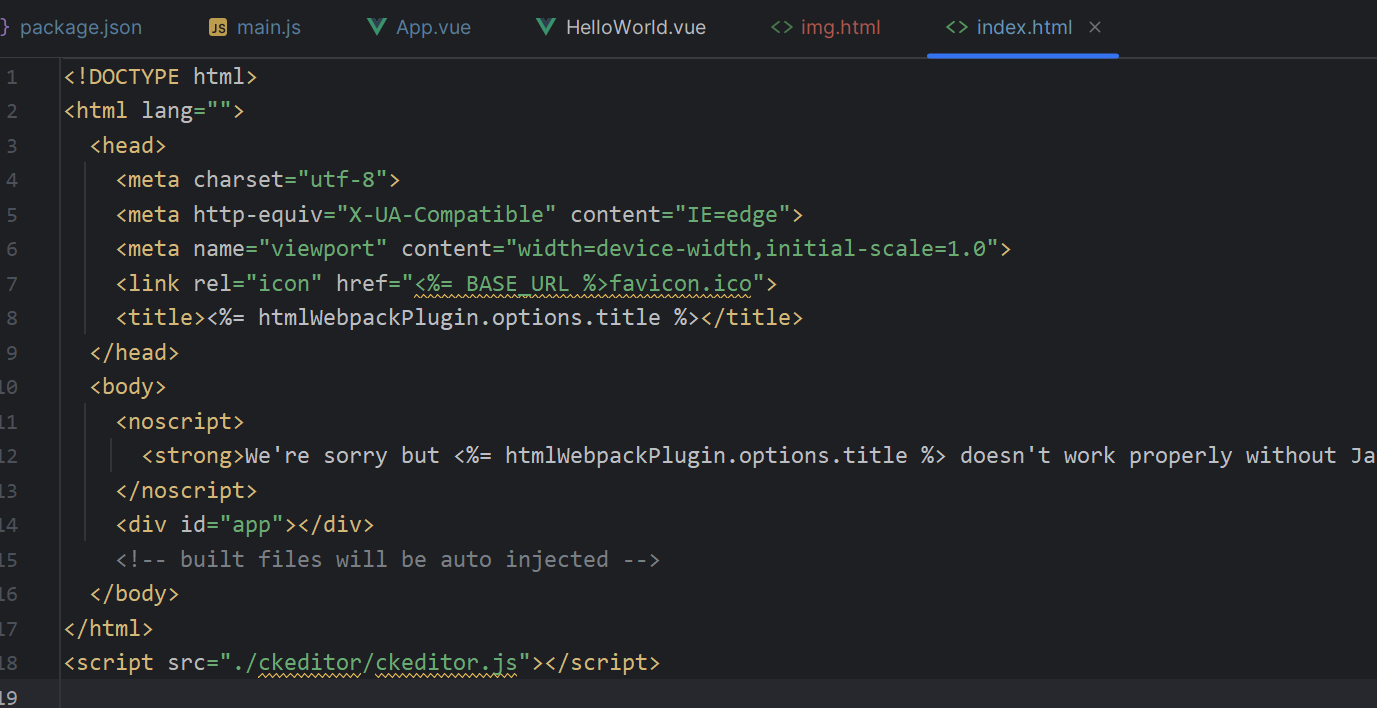Click the opening '<body>' tag
Image resolution: width=1377 pixels, height=708 pixels.
128,387
